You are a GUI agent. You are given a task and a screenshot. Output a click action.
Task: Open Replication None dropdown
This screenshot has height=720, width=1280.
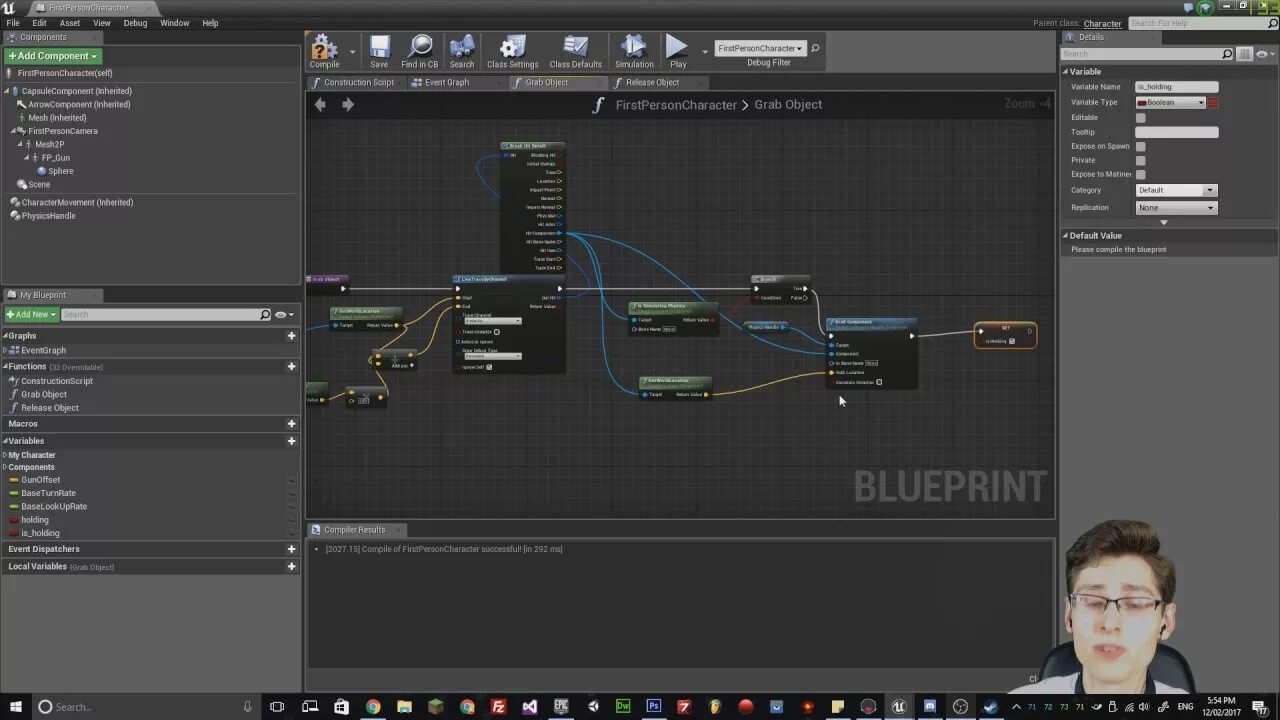(x=1176, y=208)
